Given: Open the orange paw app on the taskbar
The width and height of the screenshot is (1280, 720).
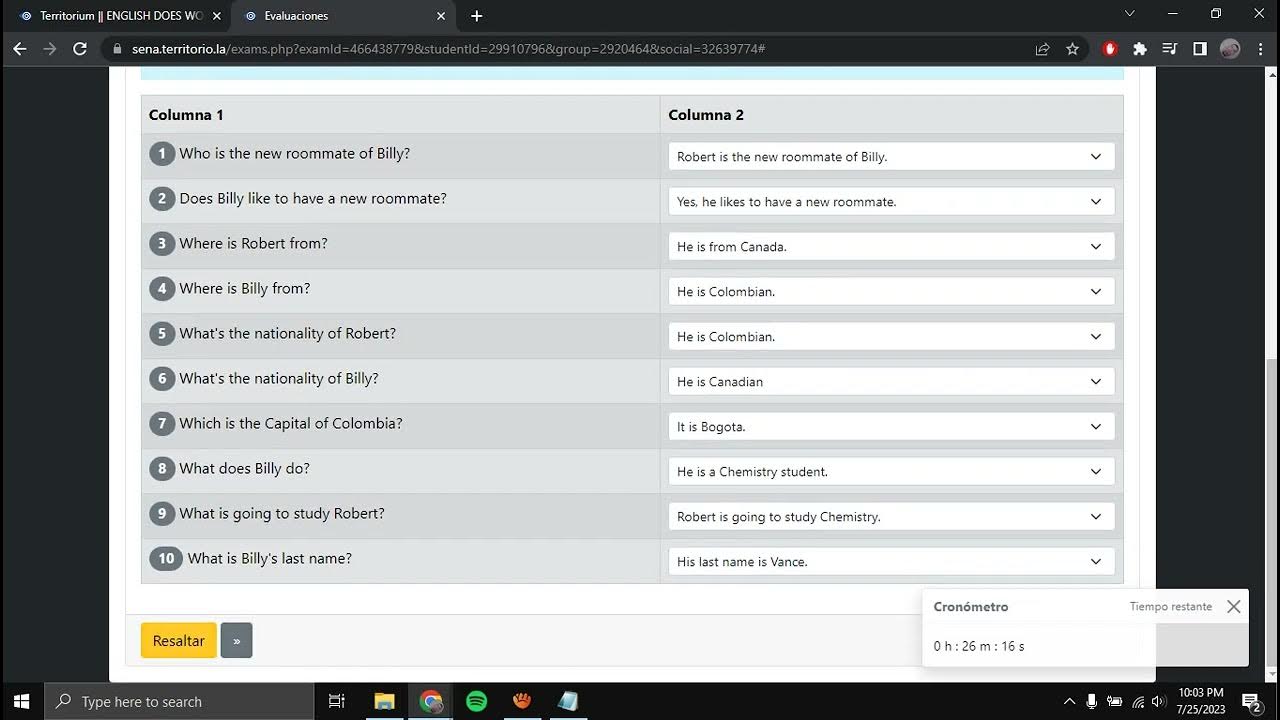Looking at the screenshot, I should (522, 701).
